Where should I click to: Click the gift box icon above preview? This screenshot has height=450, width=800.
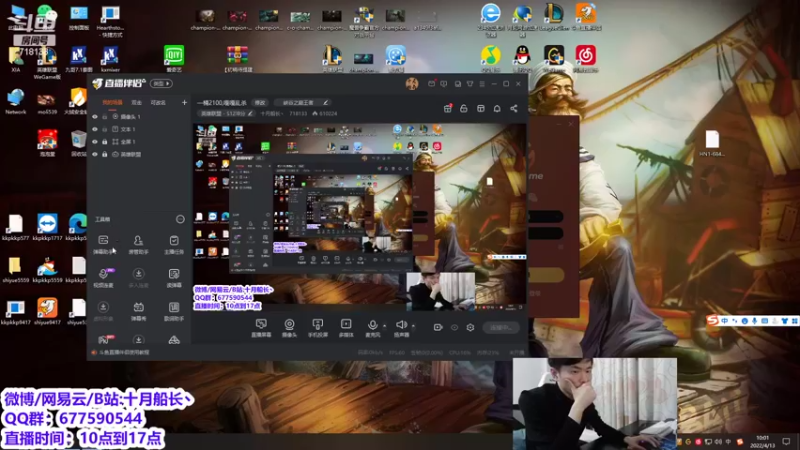[447, 108]
